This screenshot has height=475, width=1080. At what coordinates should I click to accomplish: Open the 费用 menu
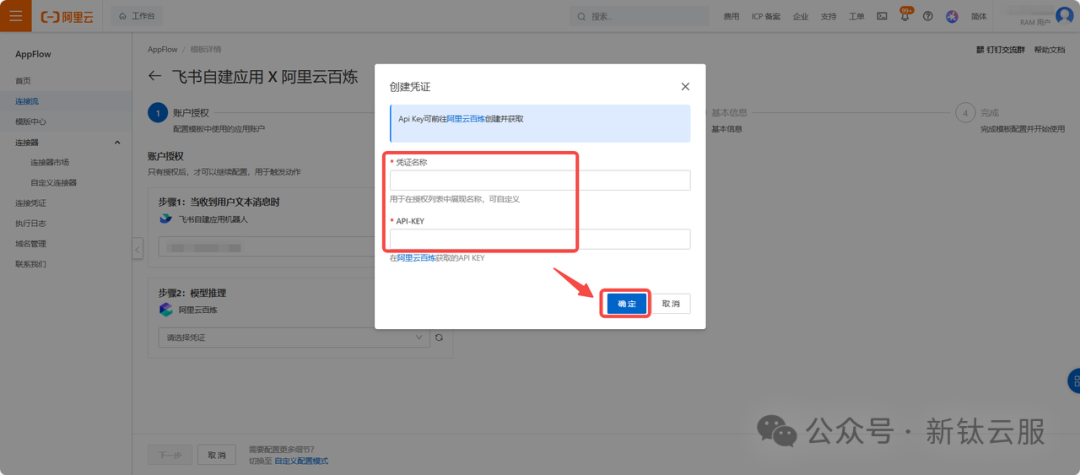731,17
